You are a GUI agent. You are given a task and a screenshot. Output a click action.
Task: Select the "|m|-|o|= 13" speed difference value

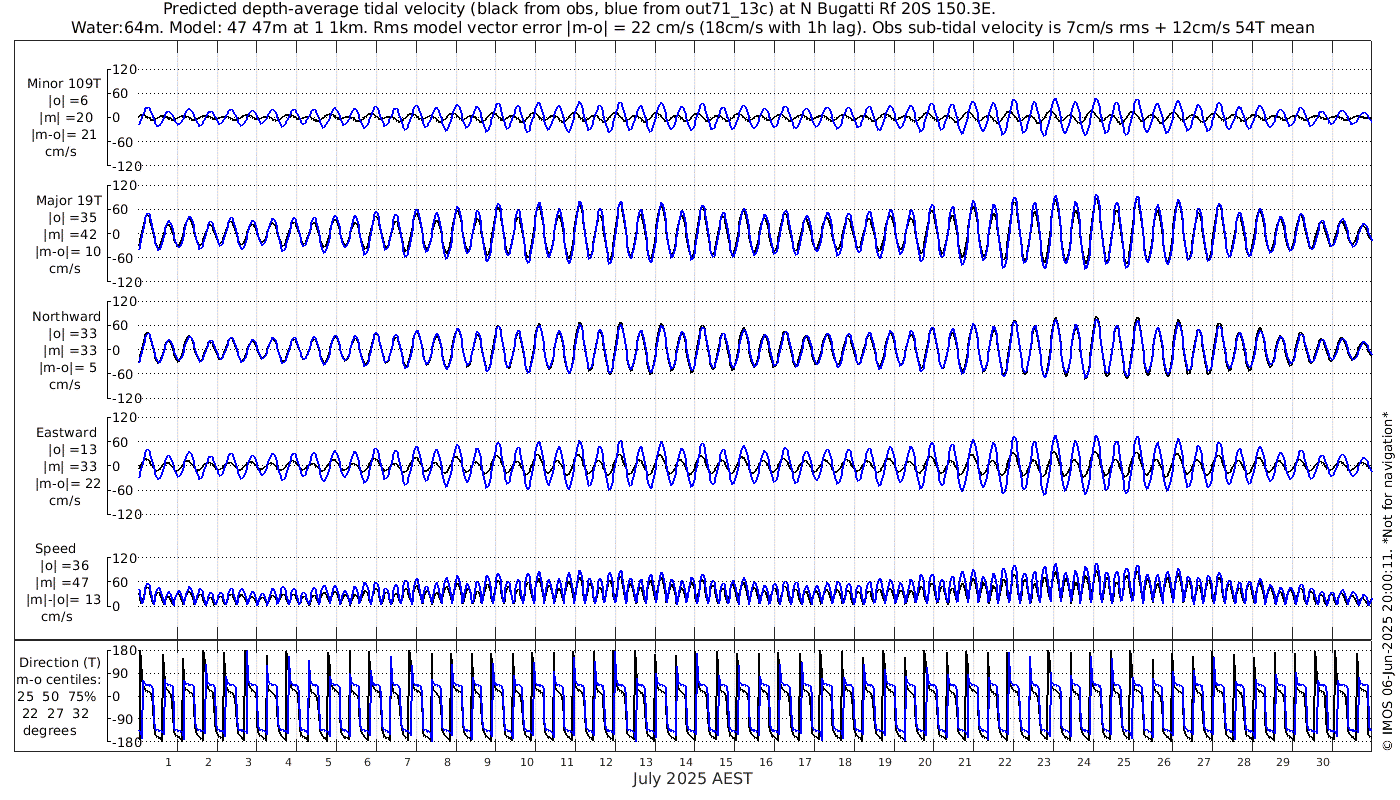pos(64,600)
